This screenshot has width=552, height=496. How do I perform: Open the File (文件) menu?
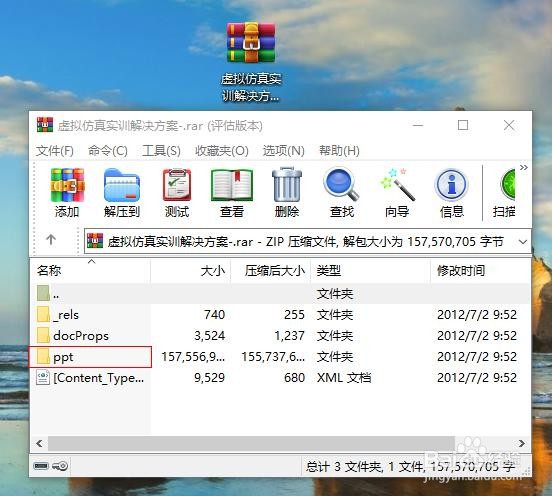(55, 151)
